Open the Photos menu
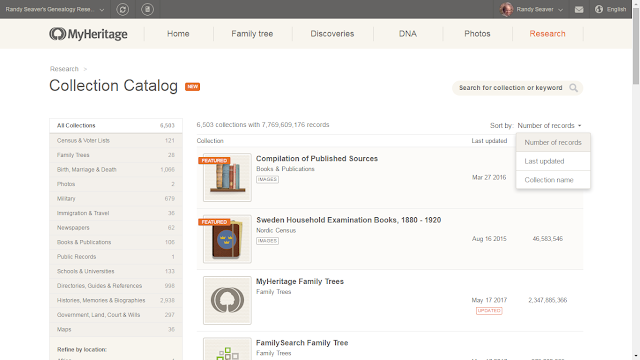This screenshot has height=360, width=640. click(x=477, y=34)
